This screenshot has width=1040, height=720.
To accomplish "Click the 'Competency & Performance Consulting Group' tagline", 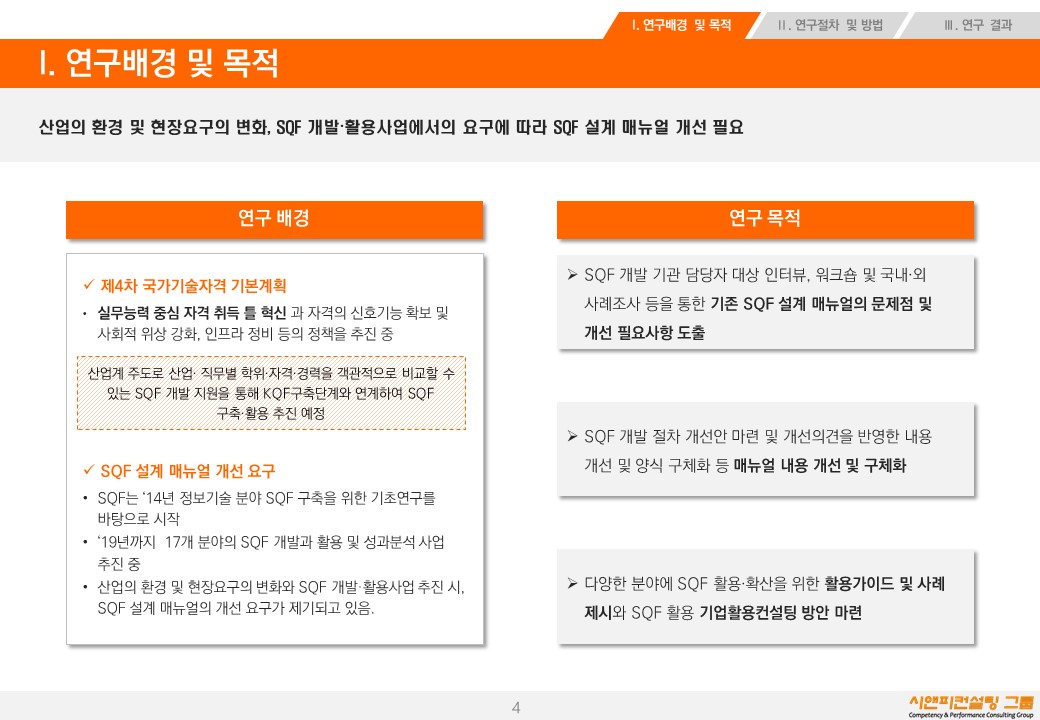I will coord(971,715).
